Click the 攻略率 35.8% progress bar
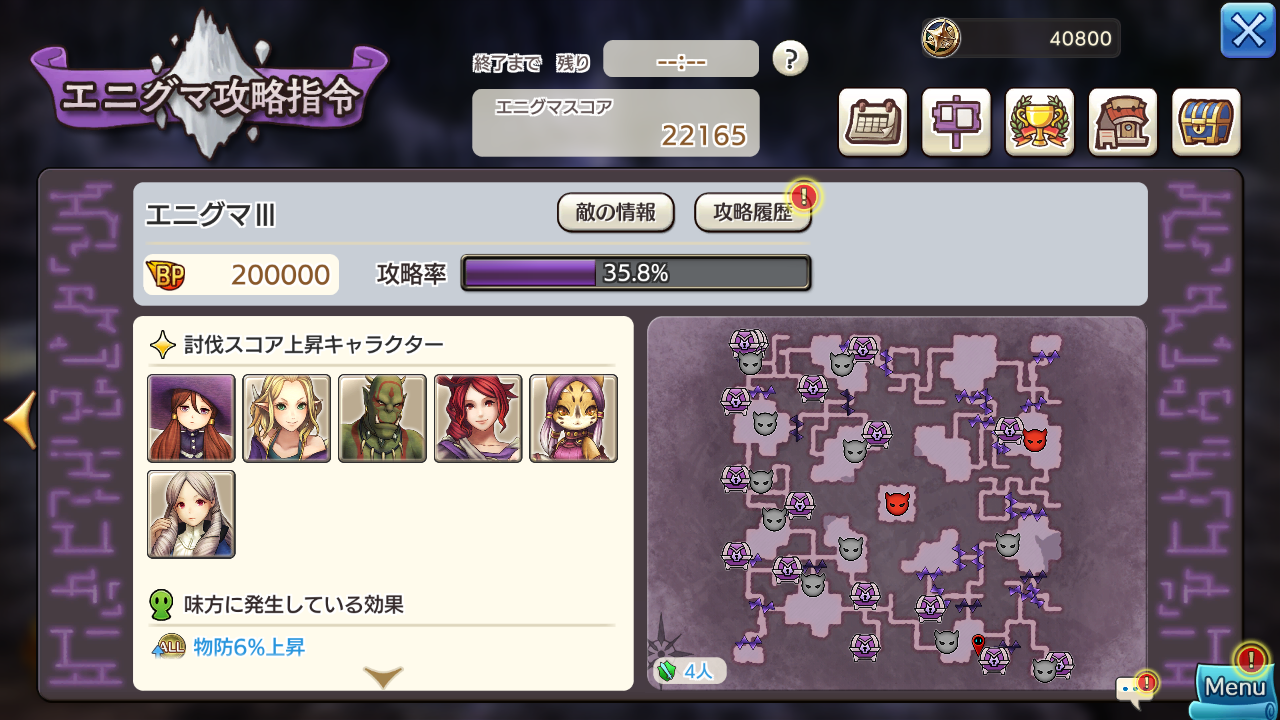The image size is (1280, 720). pyautogui.click(x=636, y=273)
